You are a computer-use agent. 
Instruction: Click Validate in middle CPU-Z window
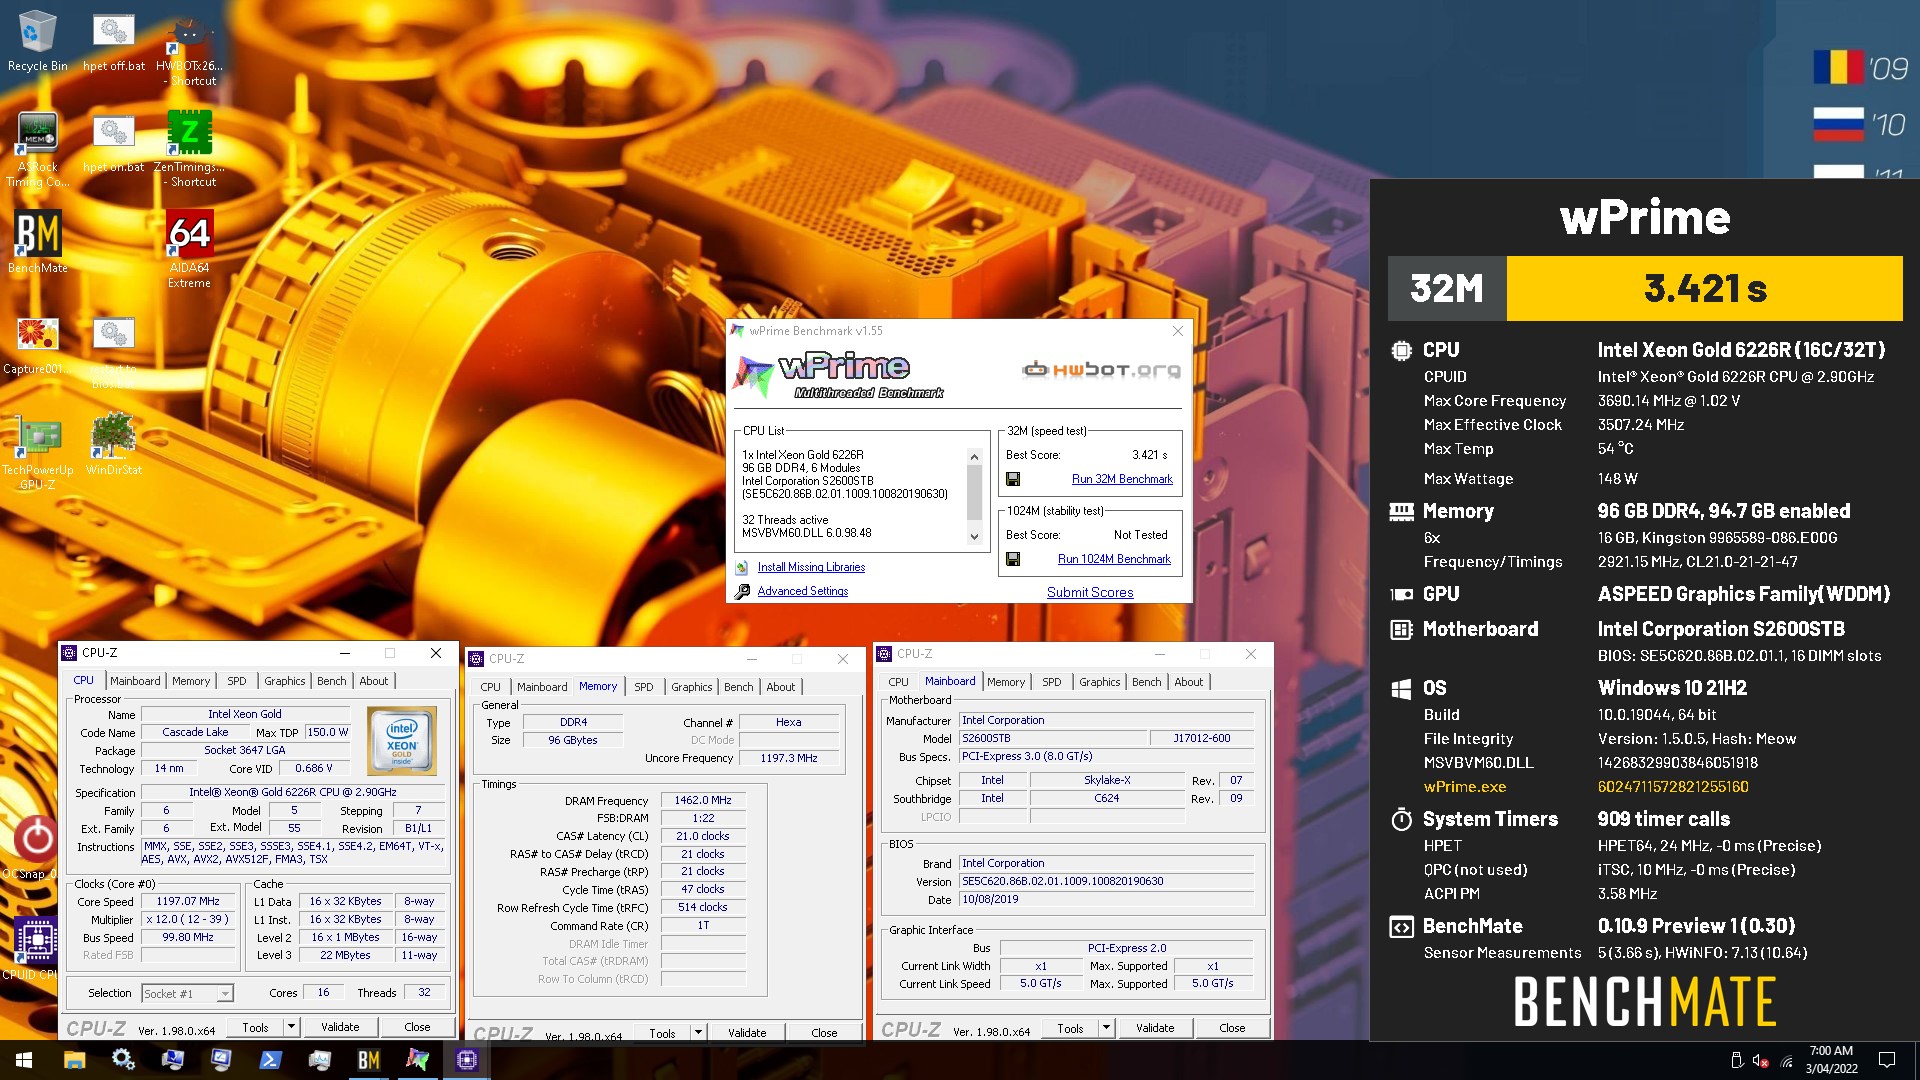(747, 1033)
